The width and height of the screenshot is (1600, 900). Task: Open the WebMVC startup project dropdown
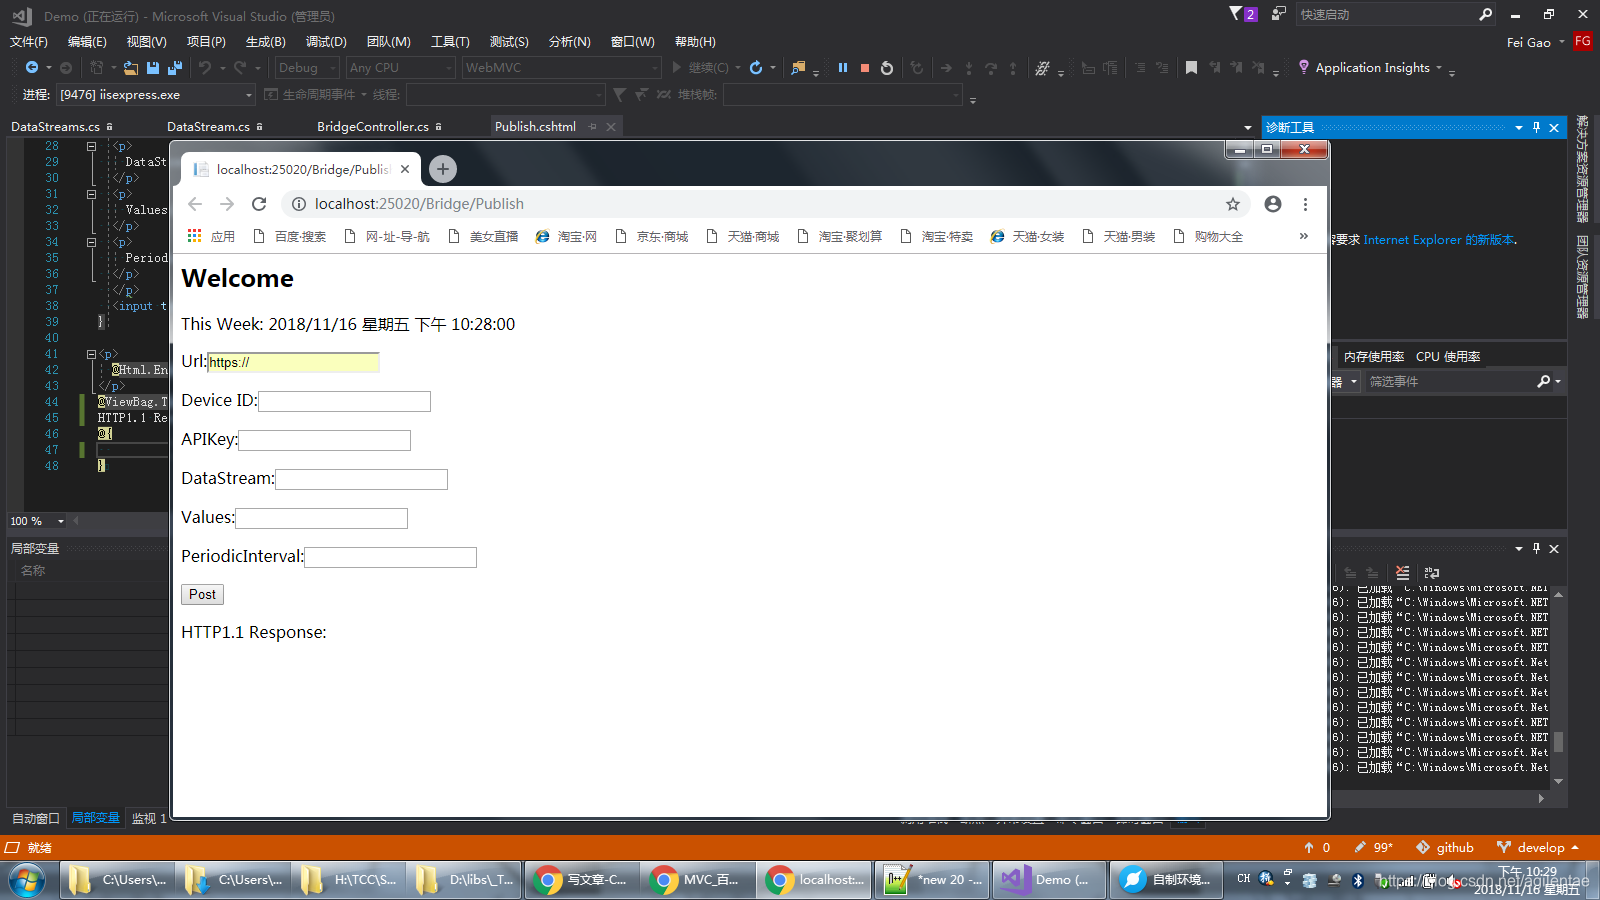(562, 67)
